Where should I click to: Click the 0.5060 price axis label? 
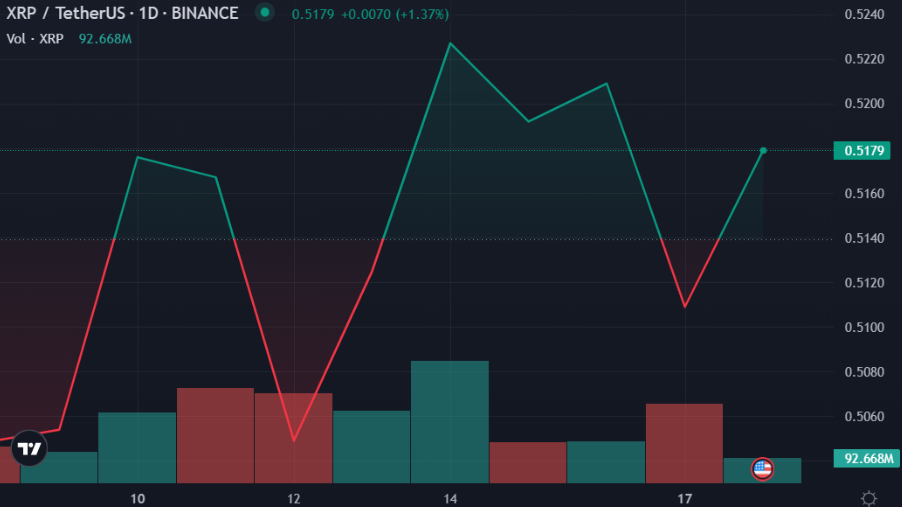tap(864, 417)
